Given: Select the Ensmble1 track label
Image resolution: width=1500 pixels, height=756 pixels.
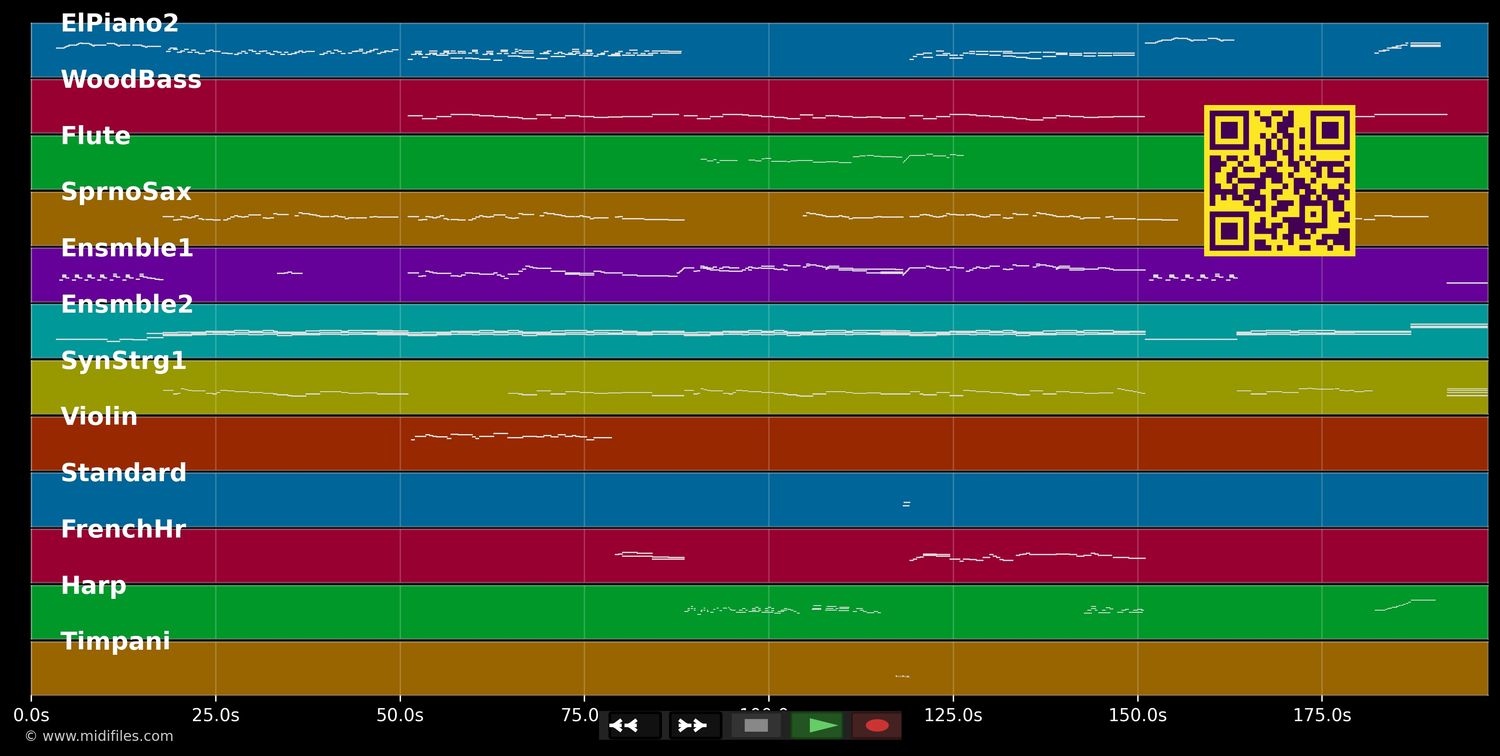Looking at the screenshot, I should 127,248.
